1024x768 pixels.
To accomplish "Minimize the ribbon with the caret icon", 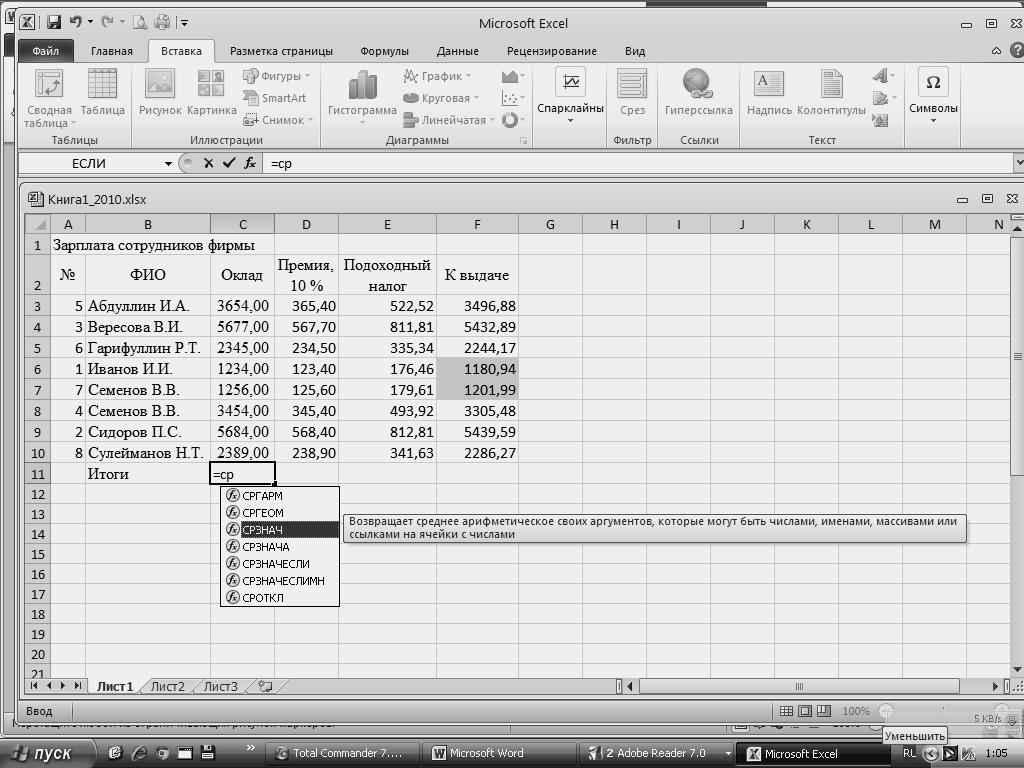I will [996, 50].
